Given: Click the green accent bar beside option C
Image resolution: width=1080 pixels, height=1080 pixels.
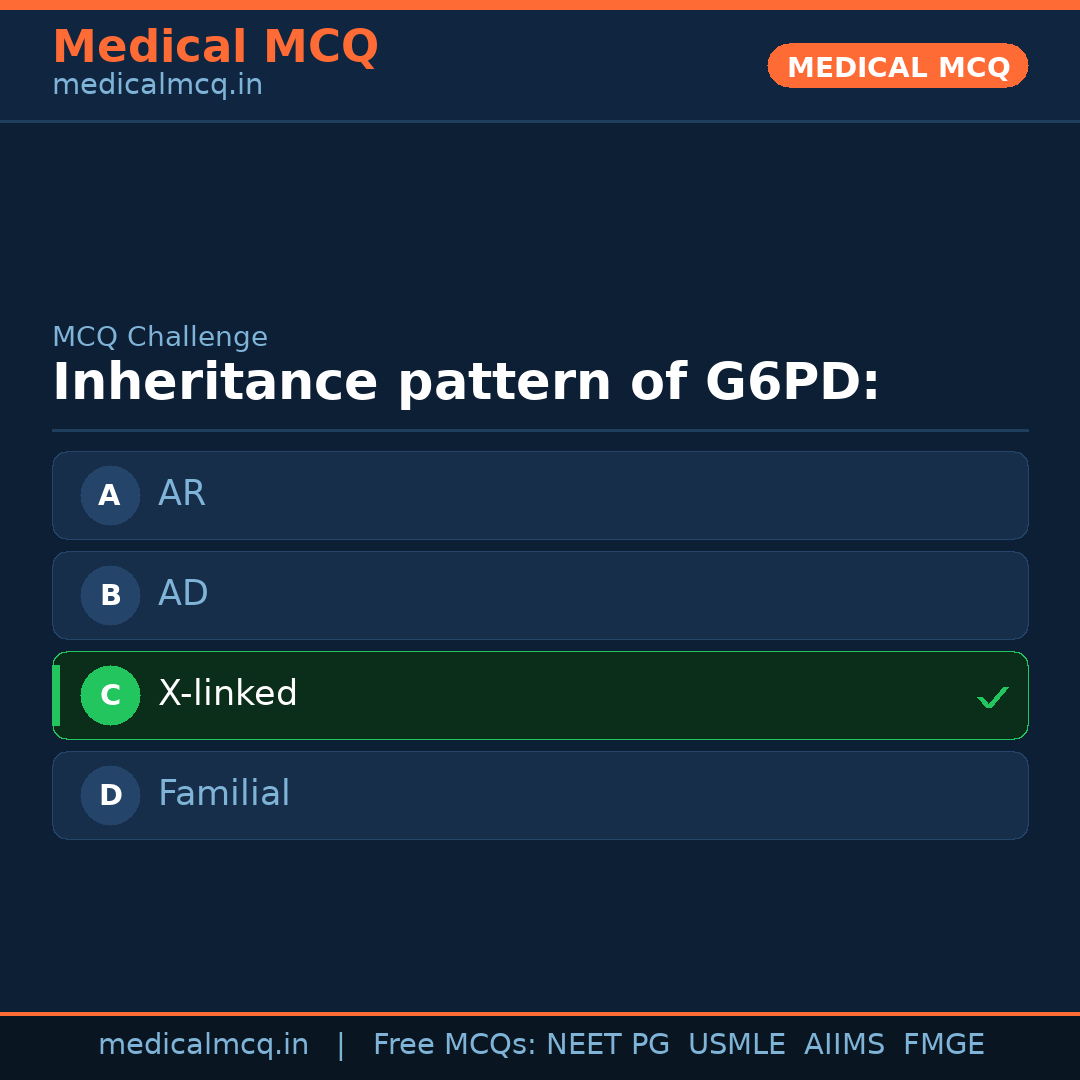Looking at the screenshot, I should click(56, 695).
